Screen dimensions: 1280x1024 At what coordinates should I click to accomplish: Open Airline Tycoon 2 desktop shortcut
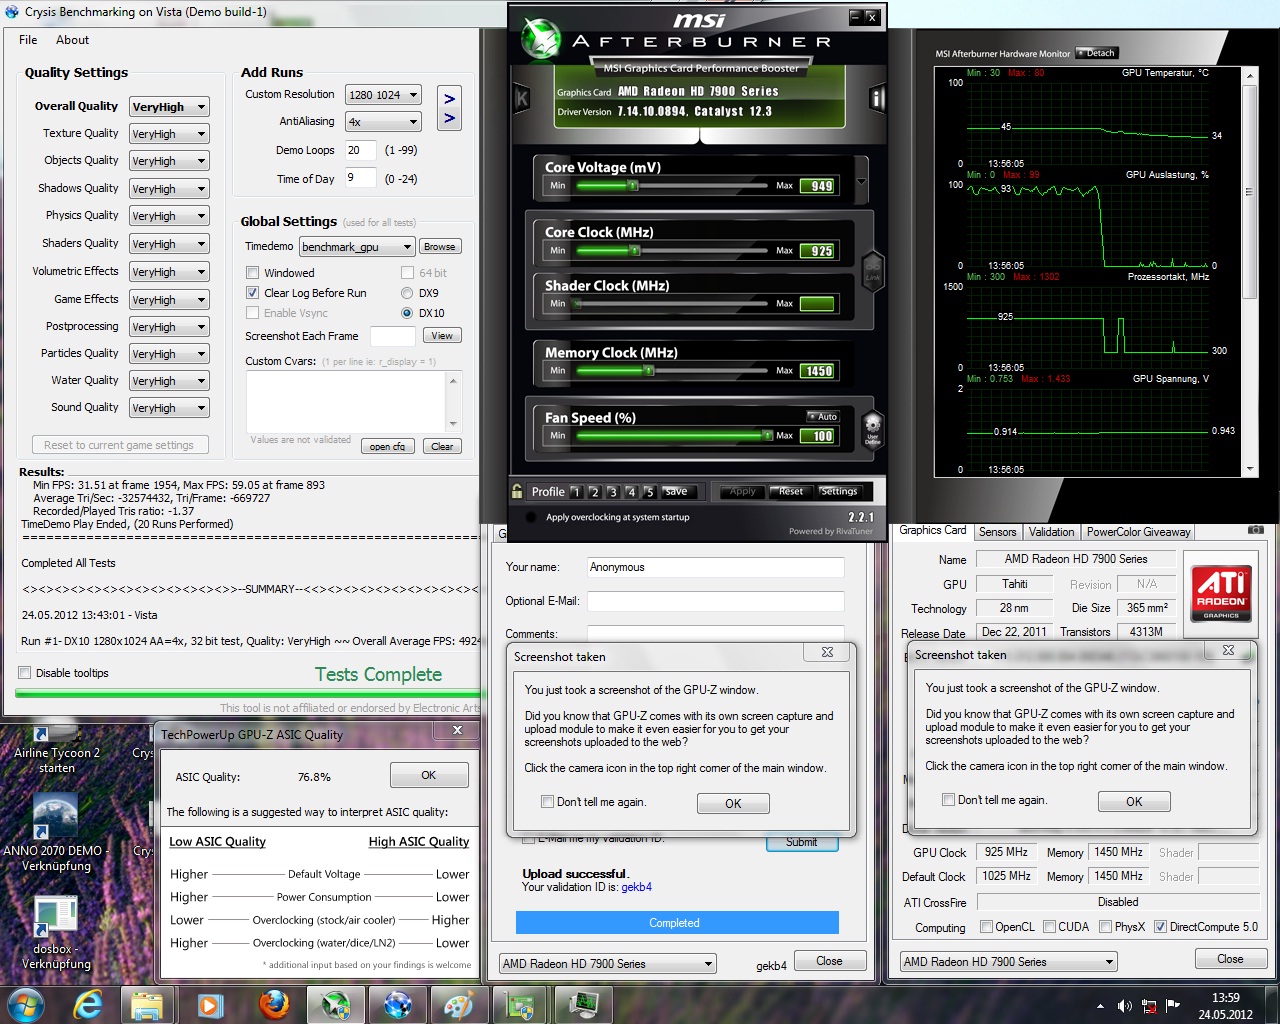point(57,750)
